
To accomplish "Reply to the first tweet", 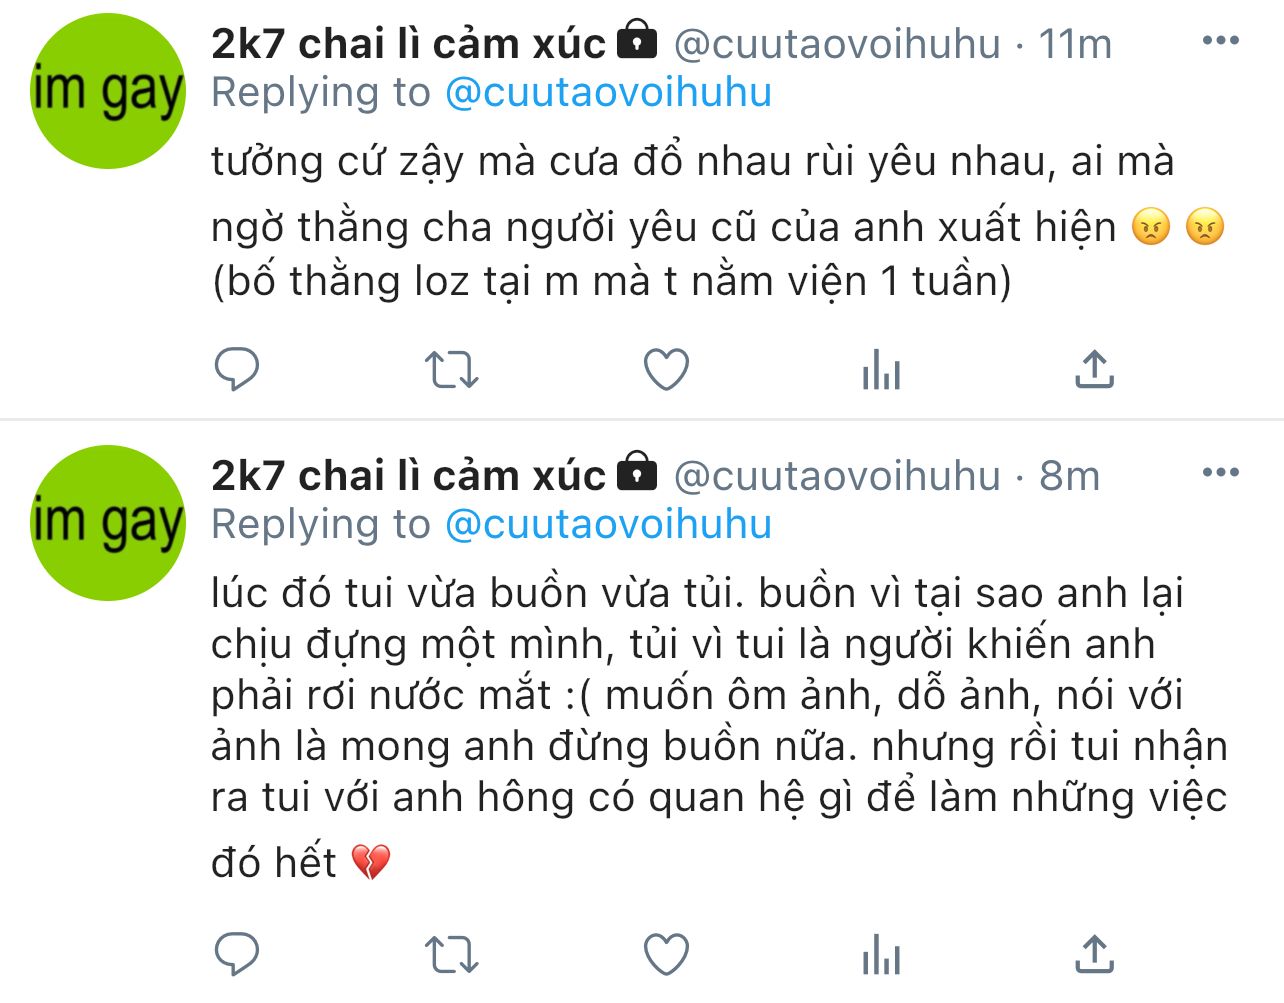I will click(237, 370).
